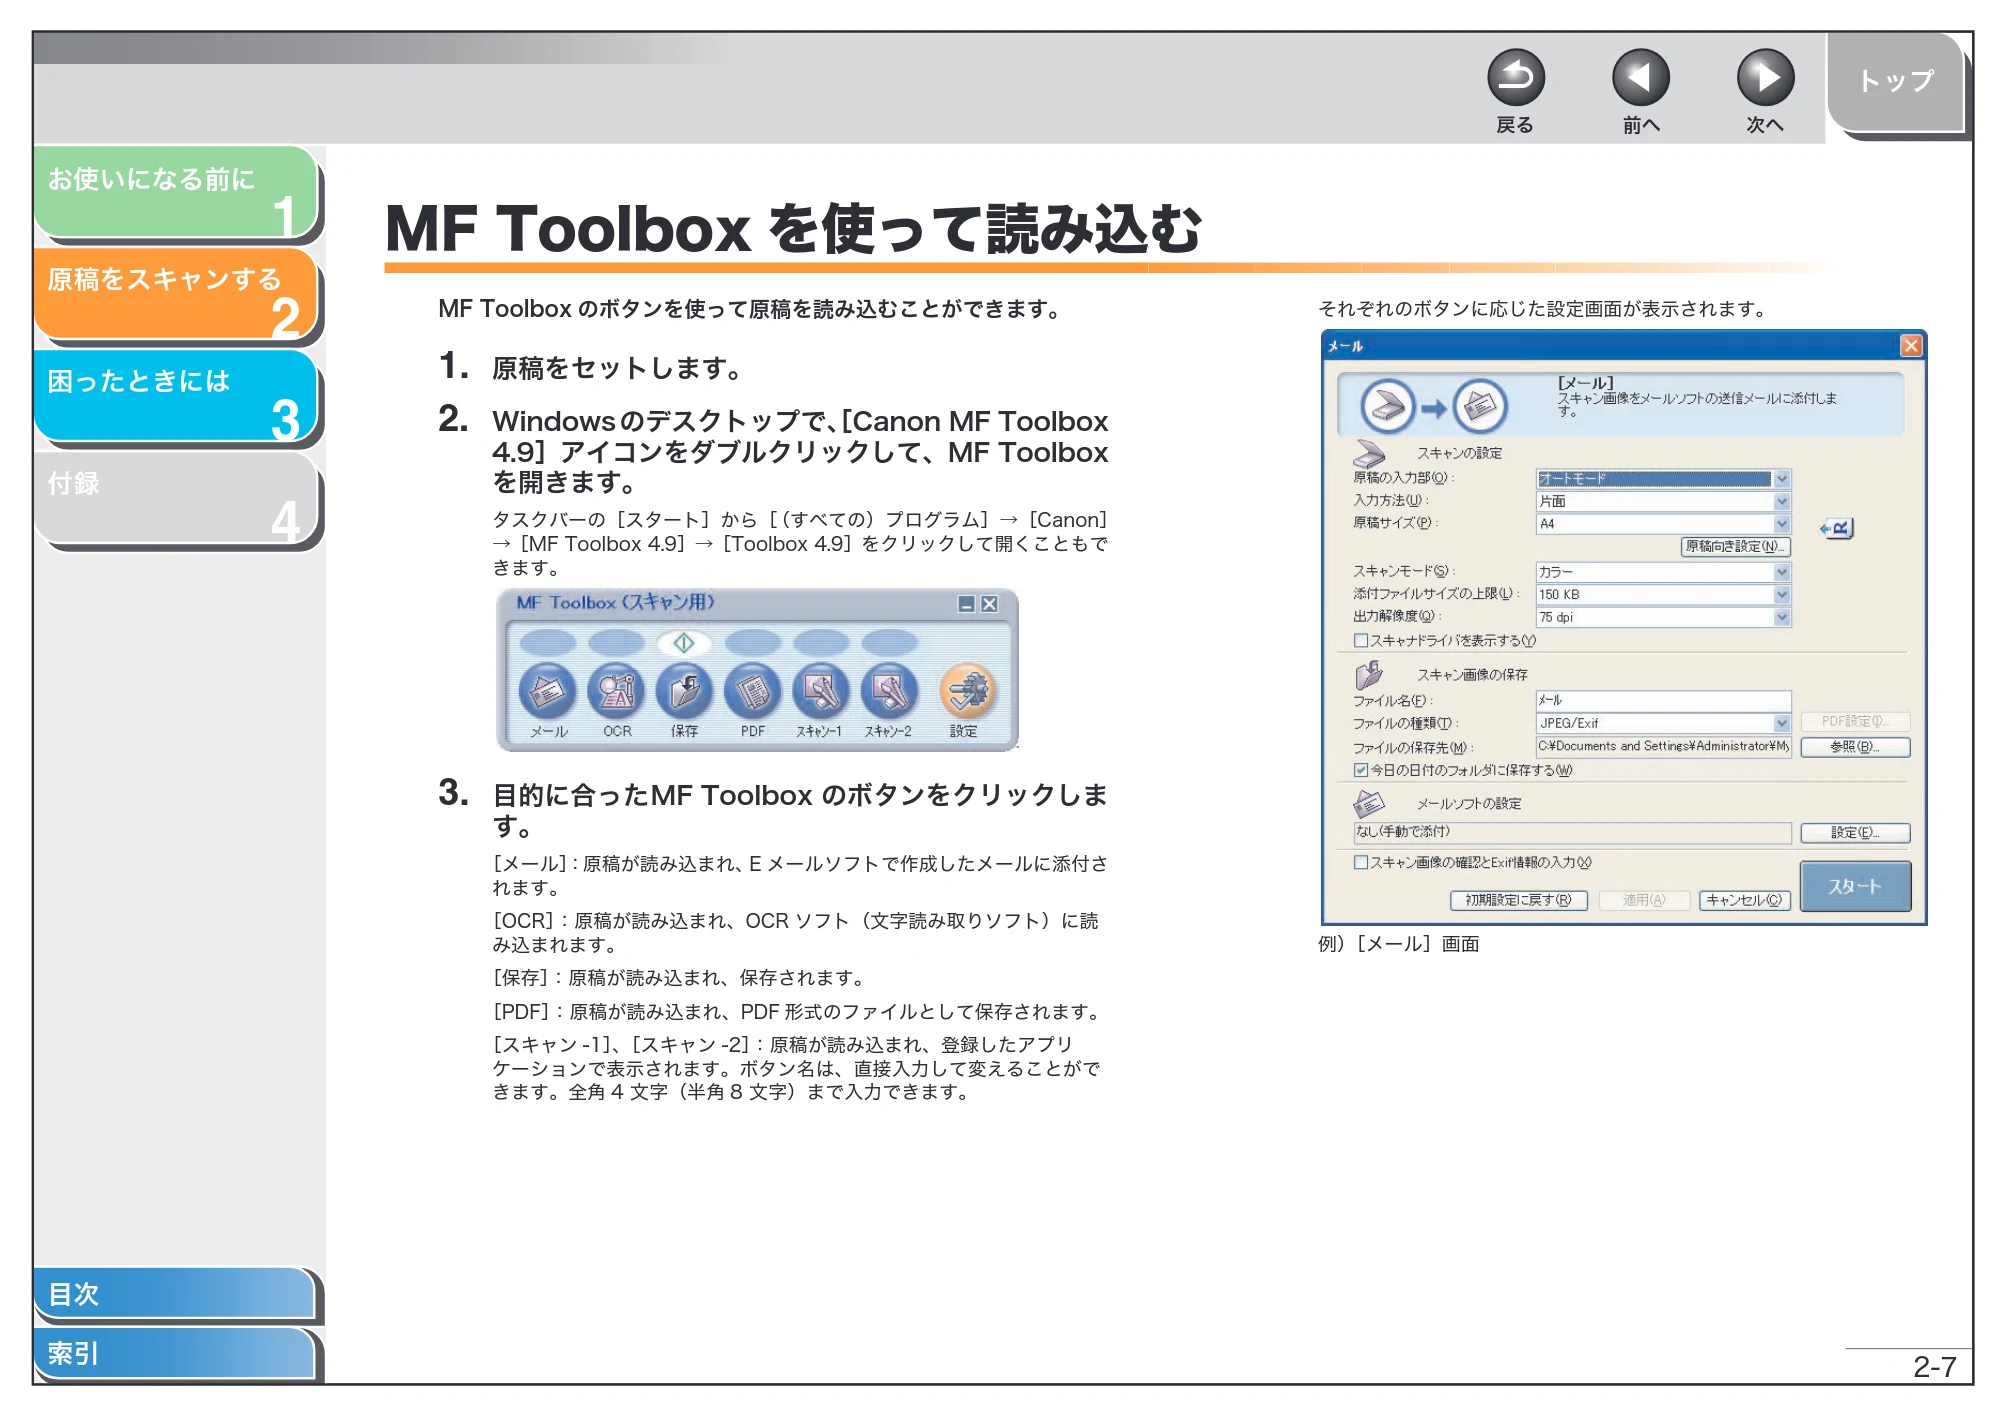The height and width of the screenshot is (1415, 2000).
Task: Go to next page with 次へ arrow
Action: (1765, 78)
